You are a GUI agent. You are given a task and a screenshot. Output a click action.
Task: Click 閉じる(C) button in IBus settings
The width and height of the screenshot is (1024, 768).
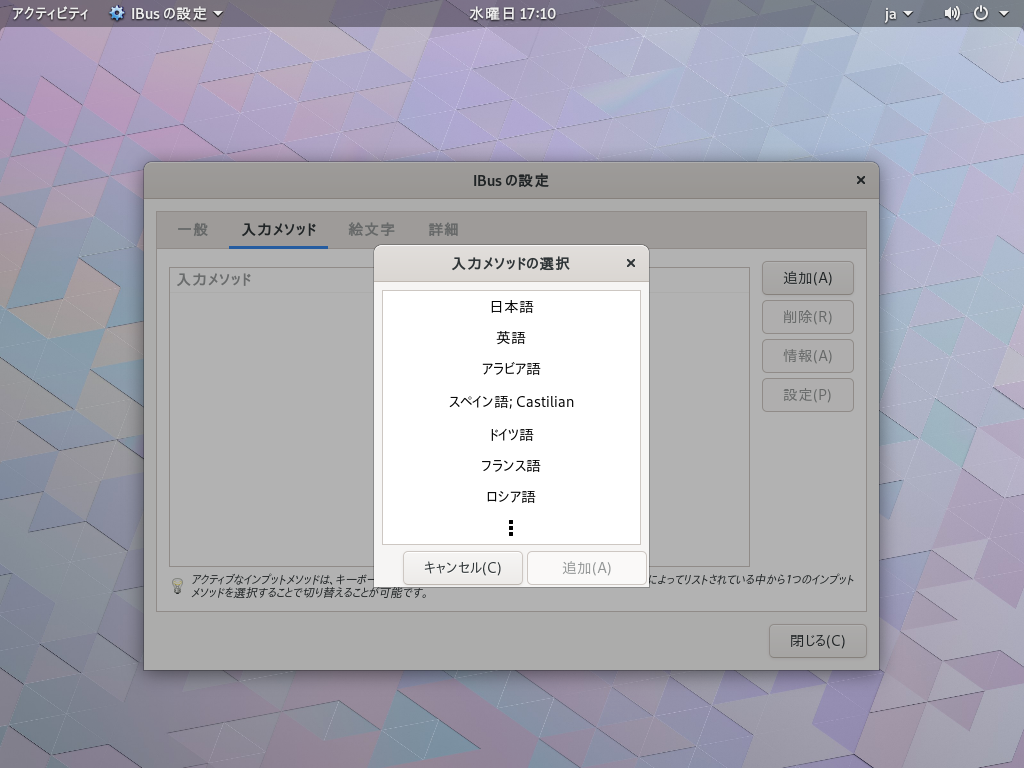[818, 641]
